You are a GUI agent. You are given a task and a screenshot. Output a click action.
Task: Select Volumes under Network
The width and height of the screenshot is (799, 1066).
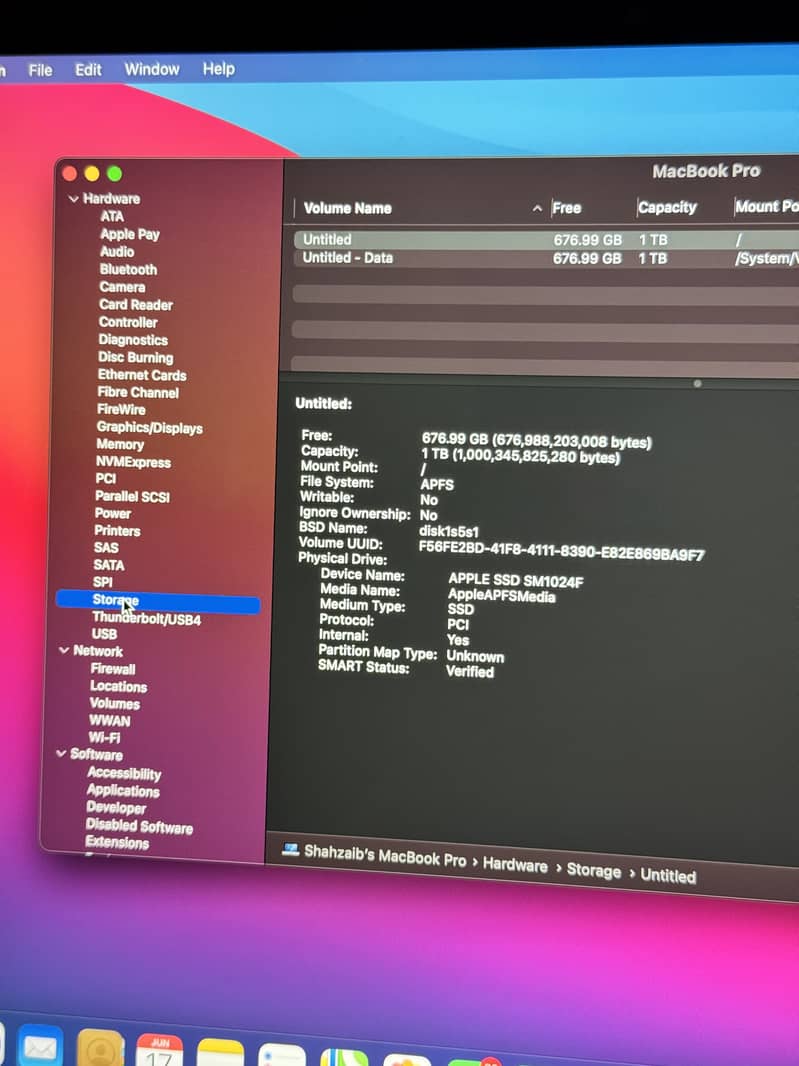click(115, 704)
